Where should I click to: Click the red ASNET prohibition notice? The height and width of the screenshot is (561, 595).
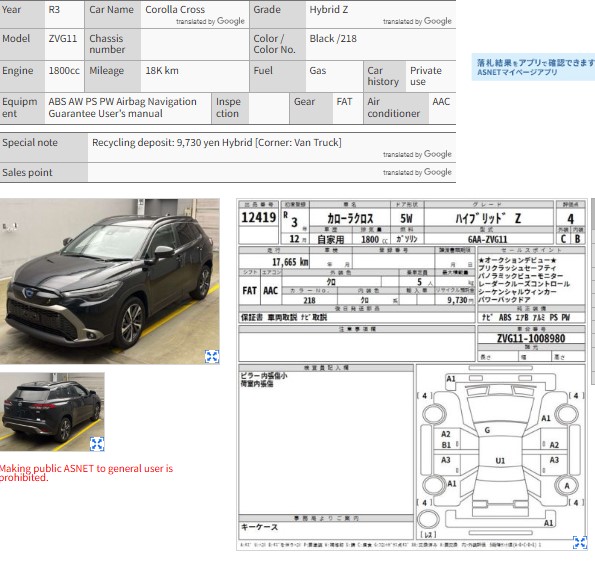click(x=86, y=473)
